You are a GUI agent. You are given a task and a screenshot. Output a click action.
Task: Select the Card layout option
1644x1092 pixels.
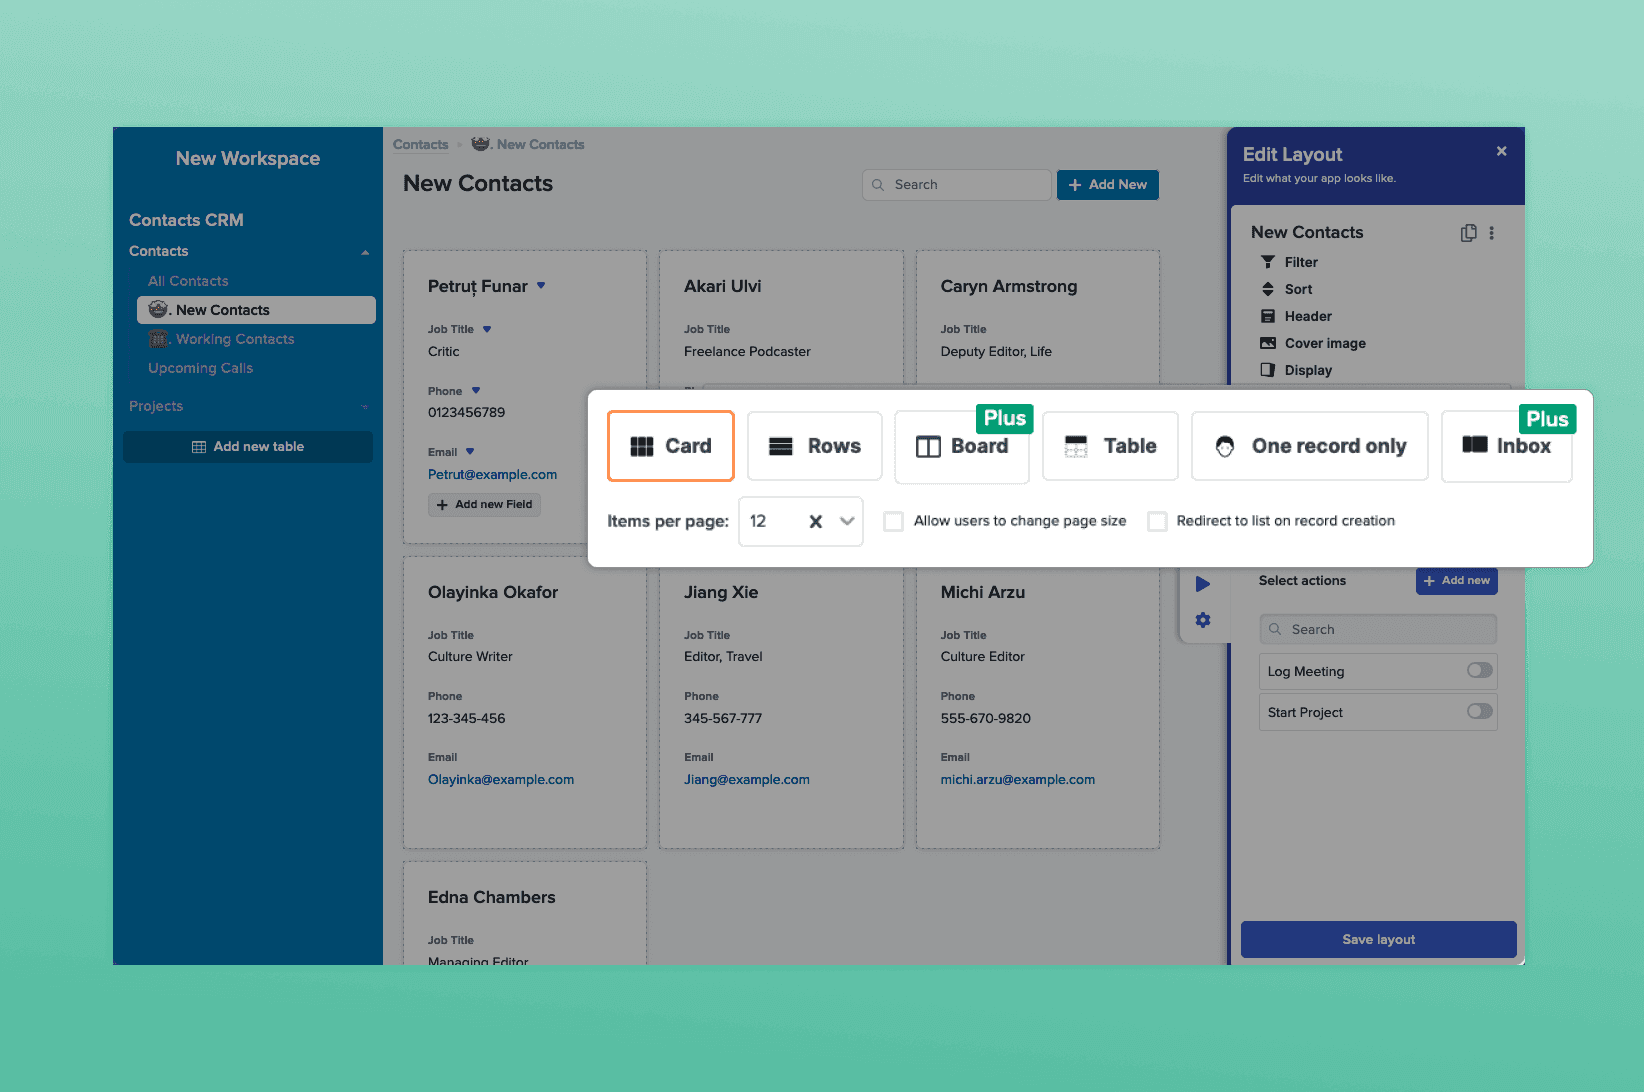click(x=671, y=446)
